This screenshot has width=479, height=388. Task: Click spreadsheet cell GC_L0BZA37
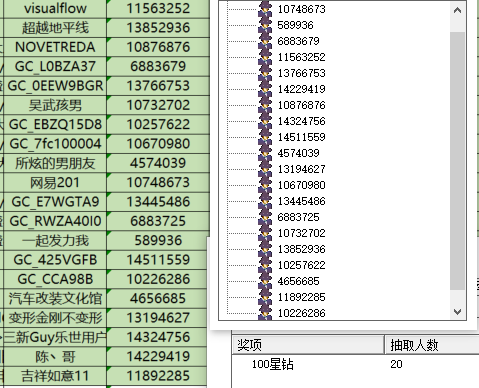tap(55, 66)
